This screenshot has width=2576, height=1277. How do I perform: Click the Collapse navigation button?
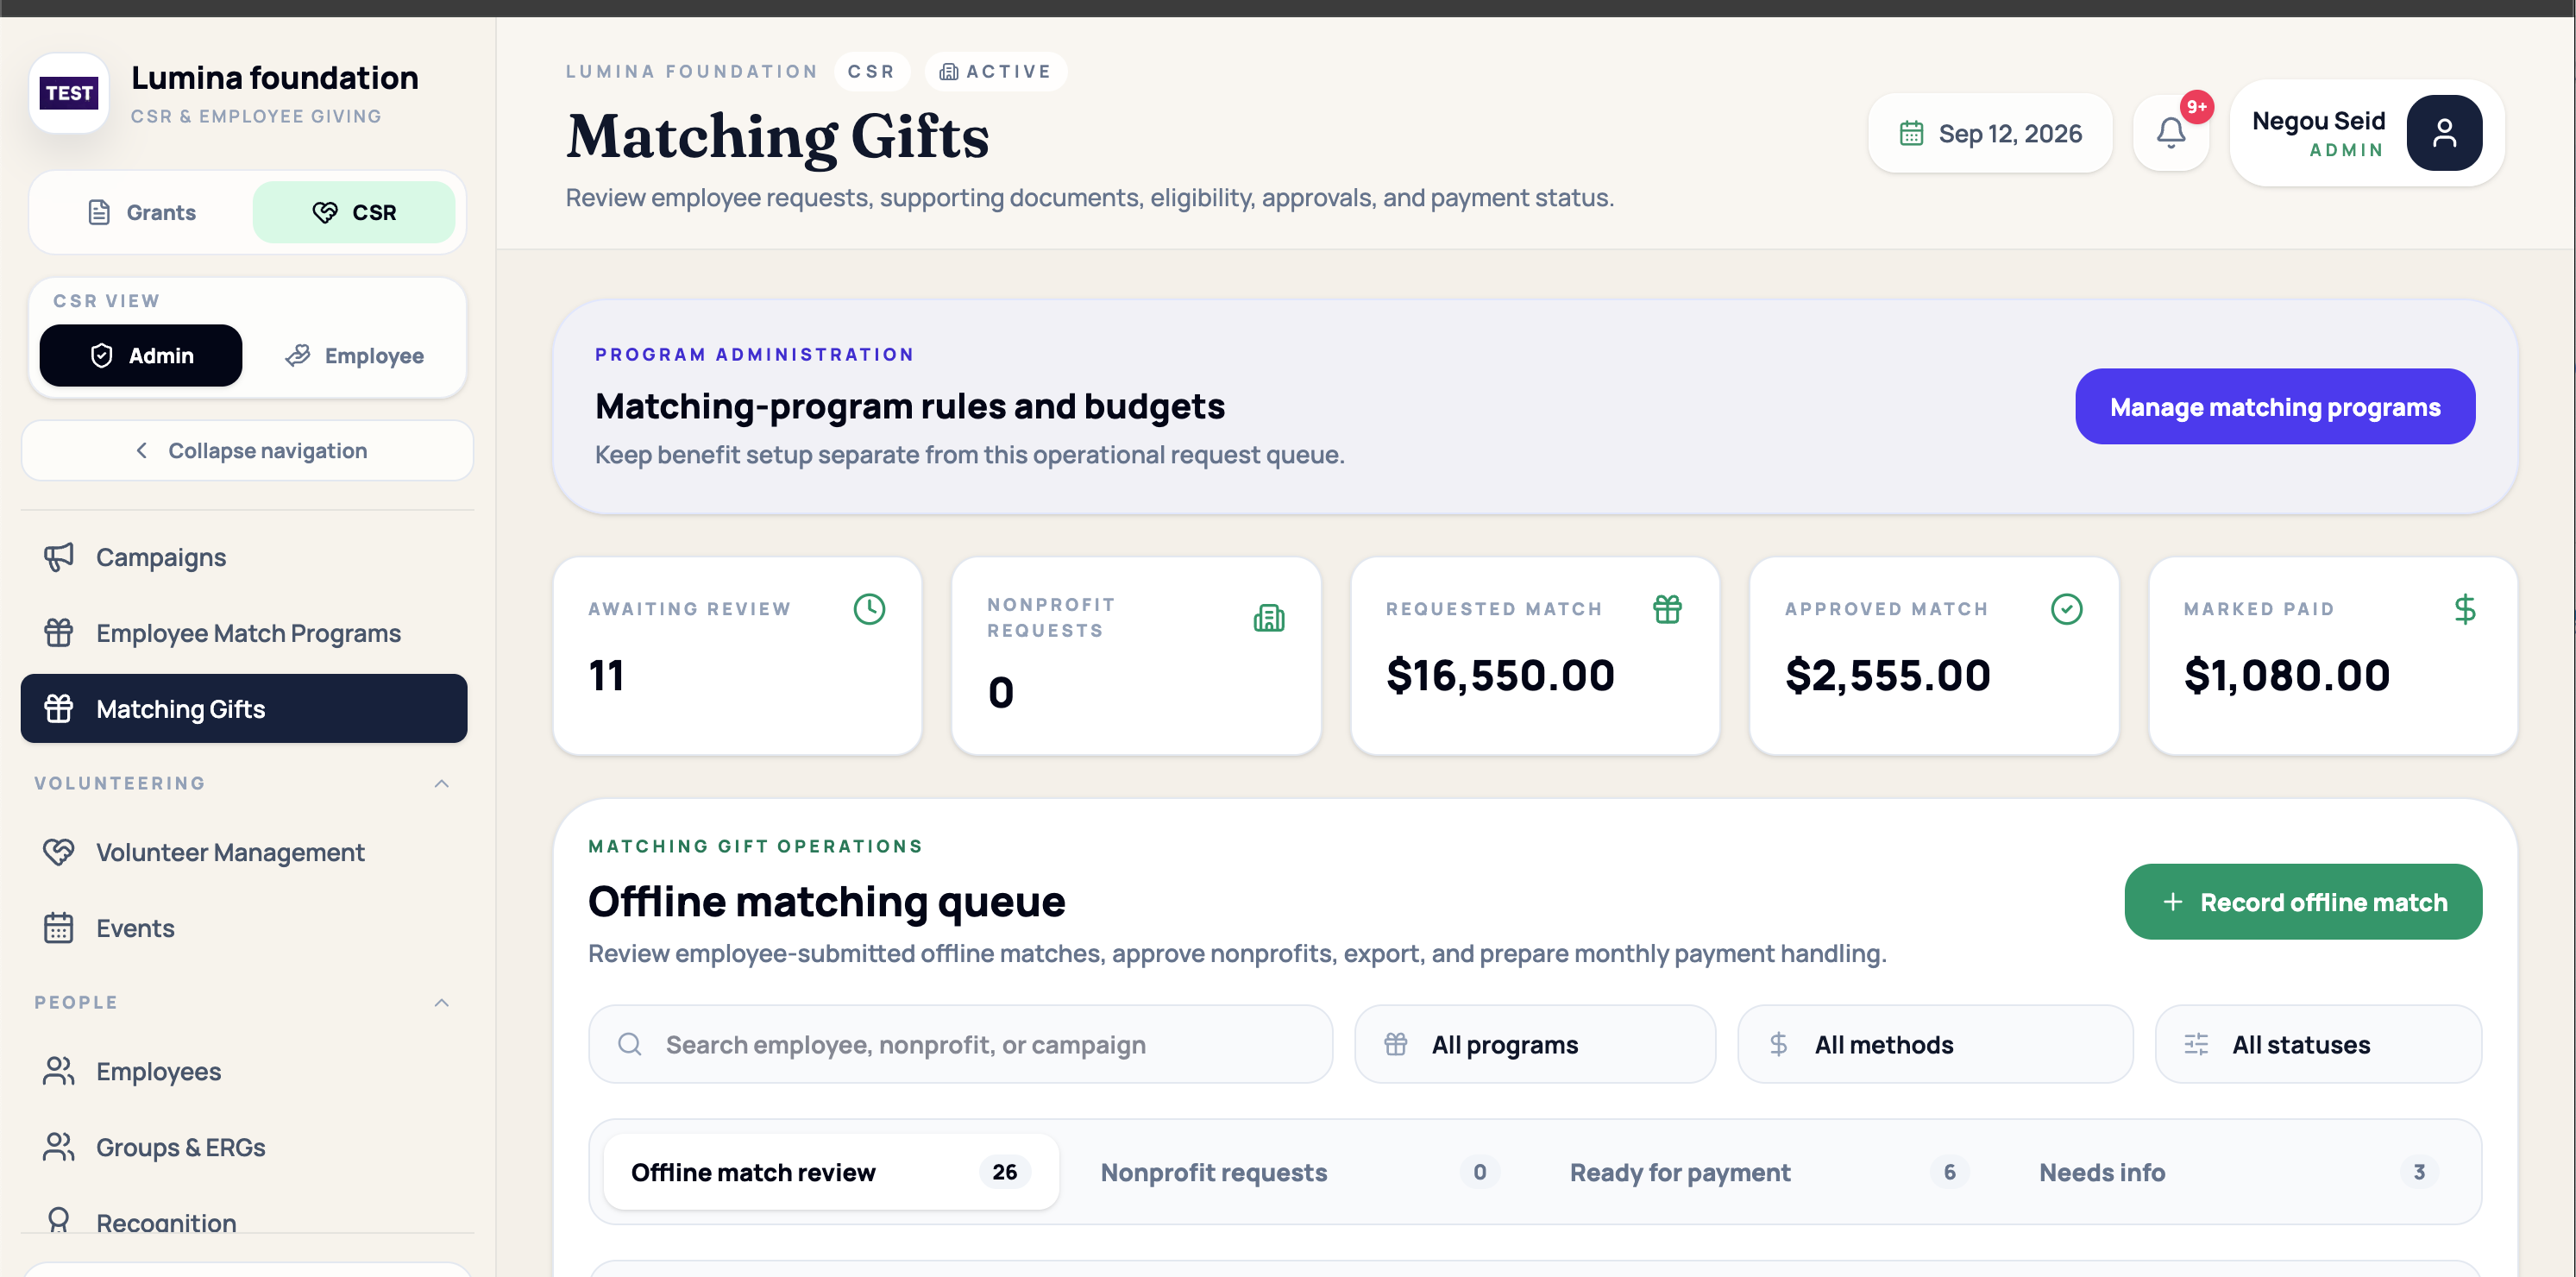coord(247,451)
